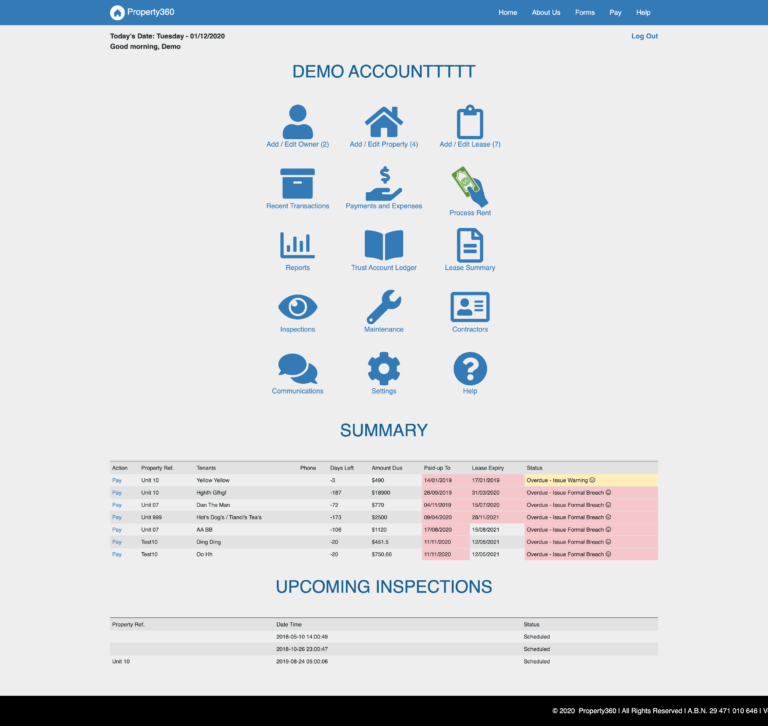Viewport: 768px width, 726px height.
Task: Click the Payments and Expenses icon
Action: (384, 183)
